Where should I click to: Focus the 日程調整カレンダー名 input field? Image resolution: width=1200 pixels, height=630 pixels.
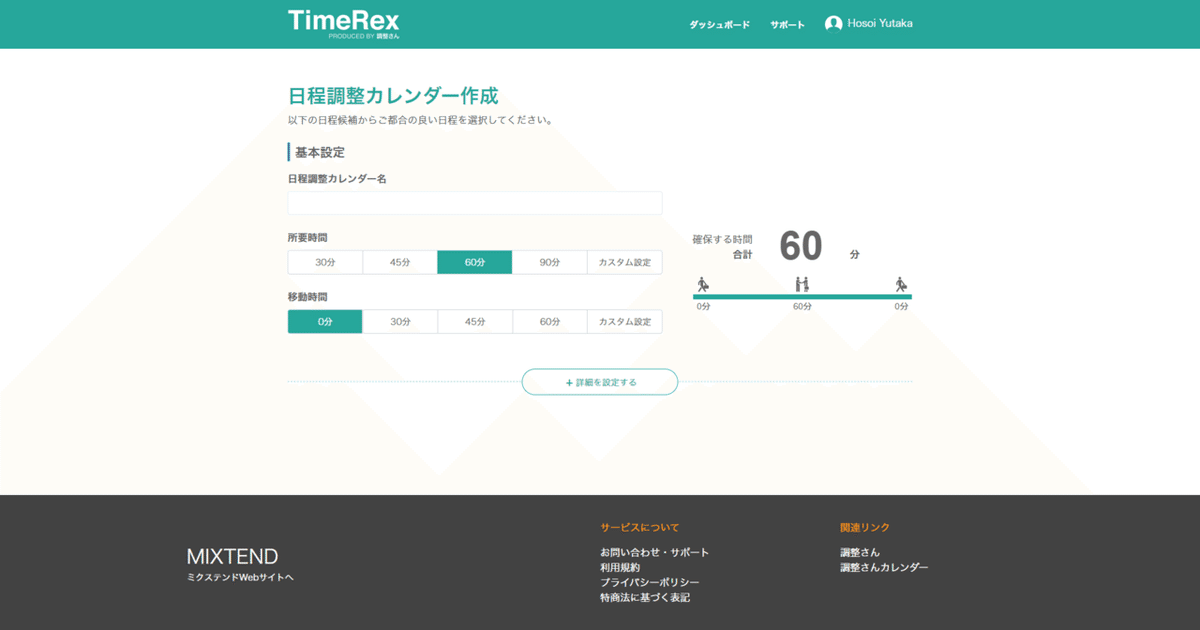coord(475,203)
